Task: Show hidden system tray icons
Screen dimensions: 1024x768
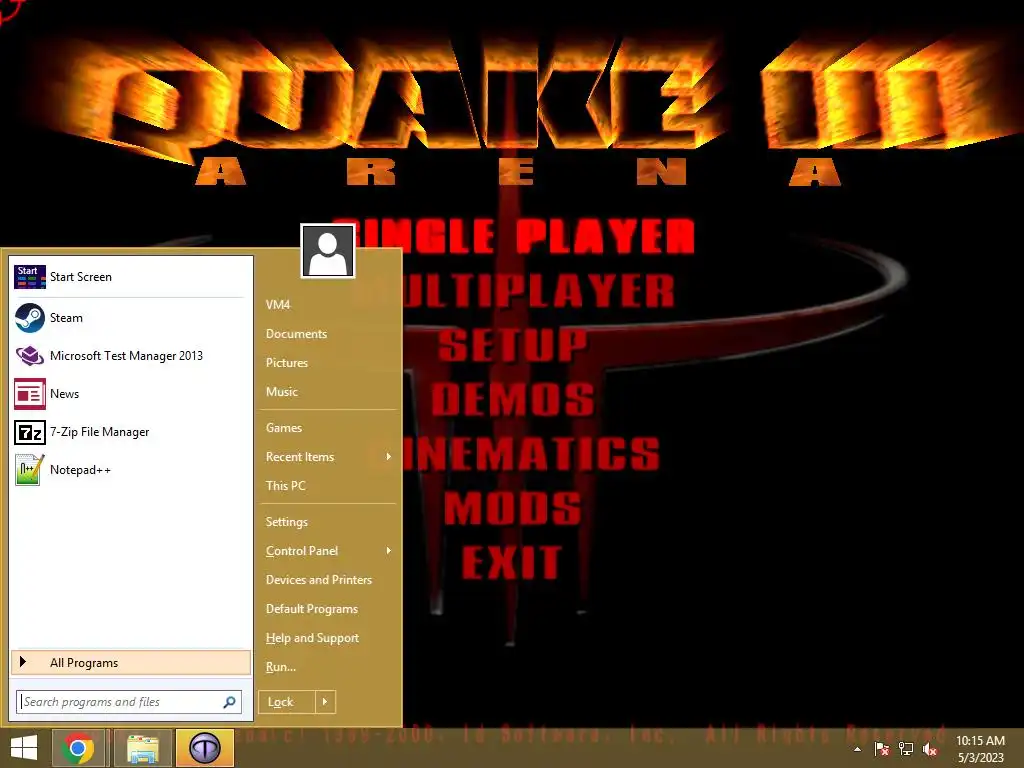Action: [857, 749]
